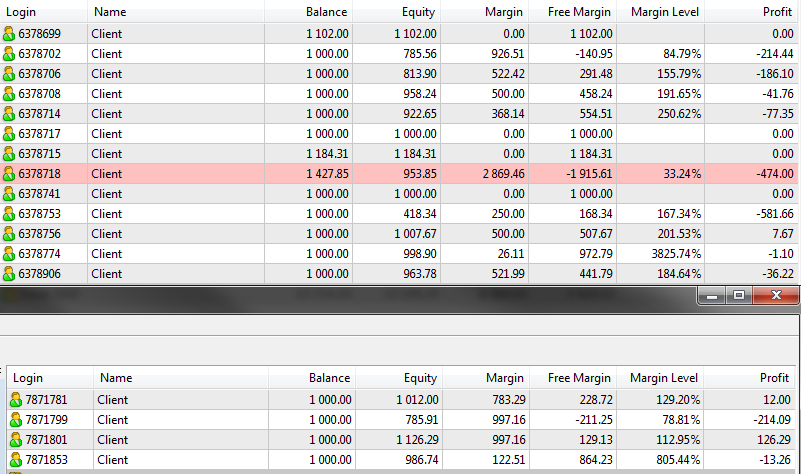Image resolution: width=801 pixels, height=474 pixels.
Task: Select free margin value -211.25
Action: [x=594, y=420]
